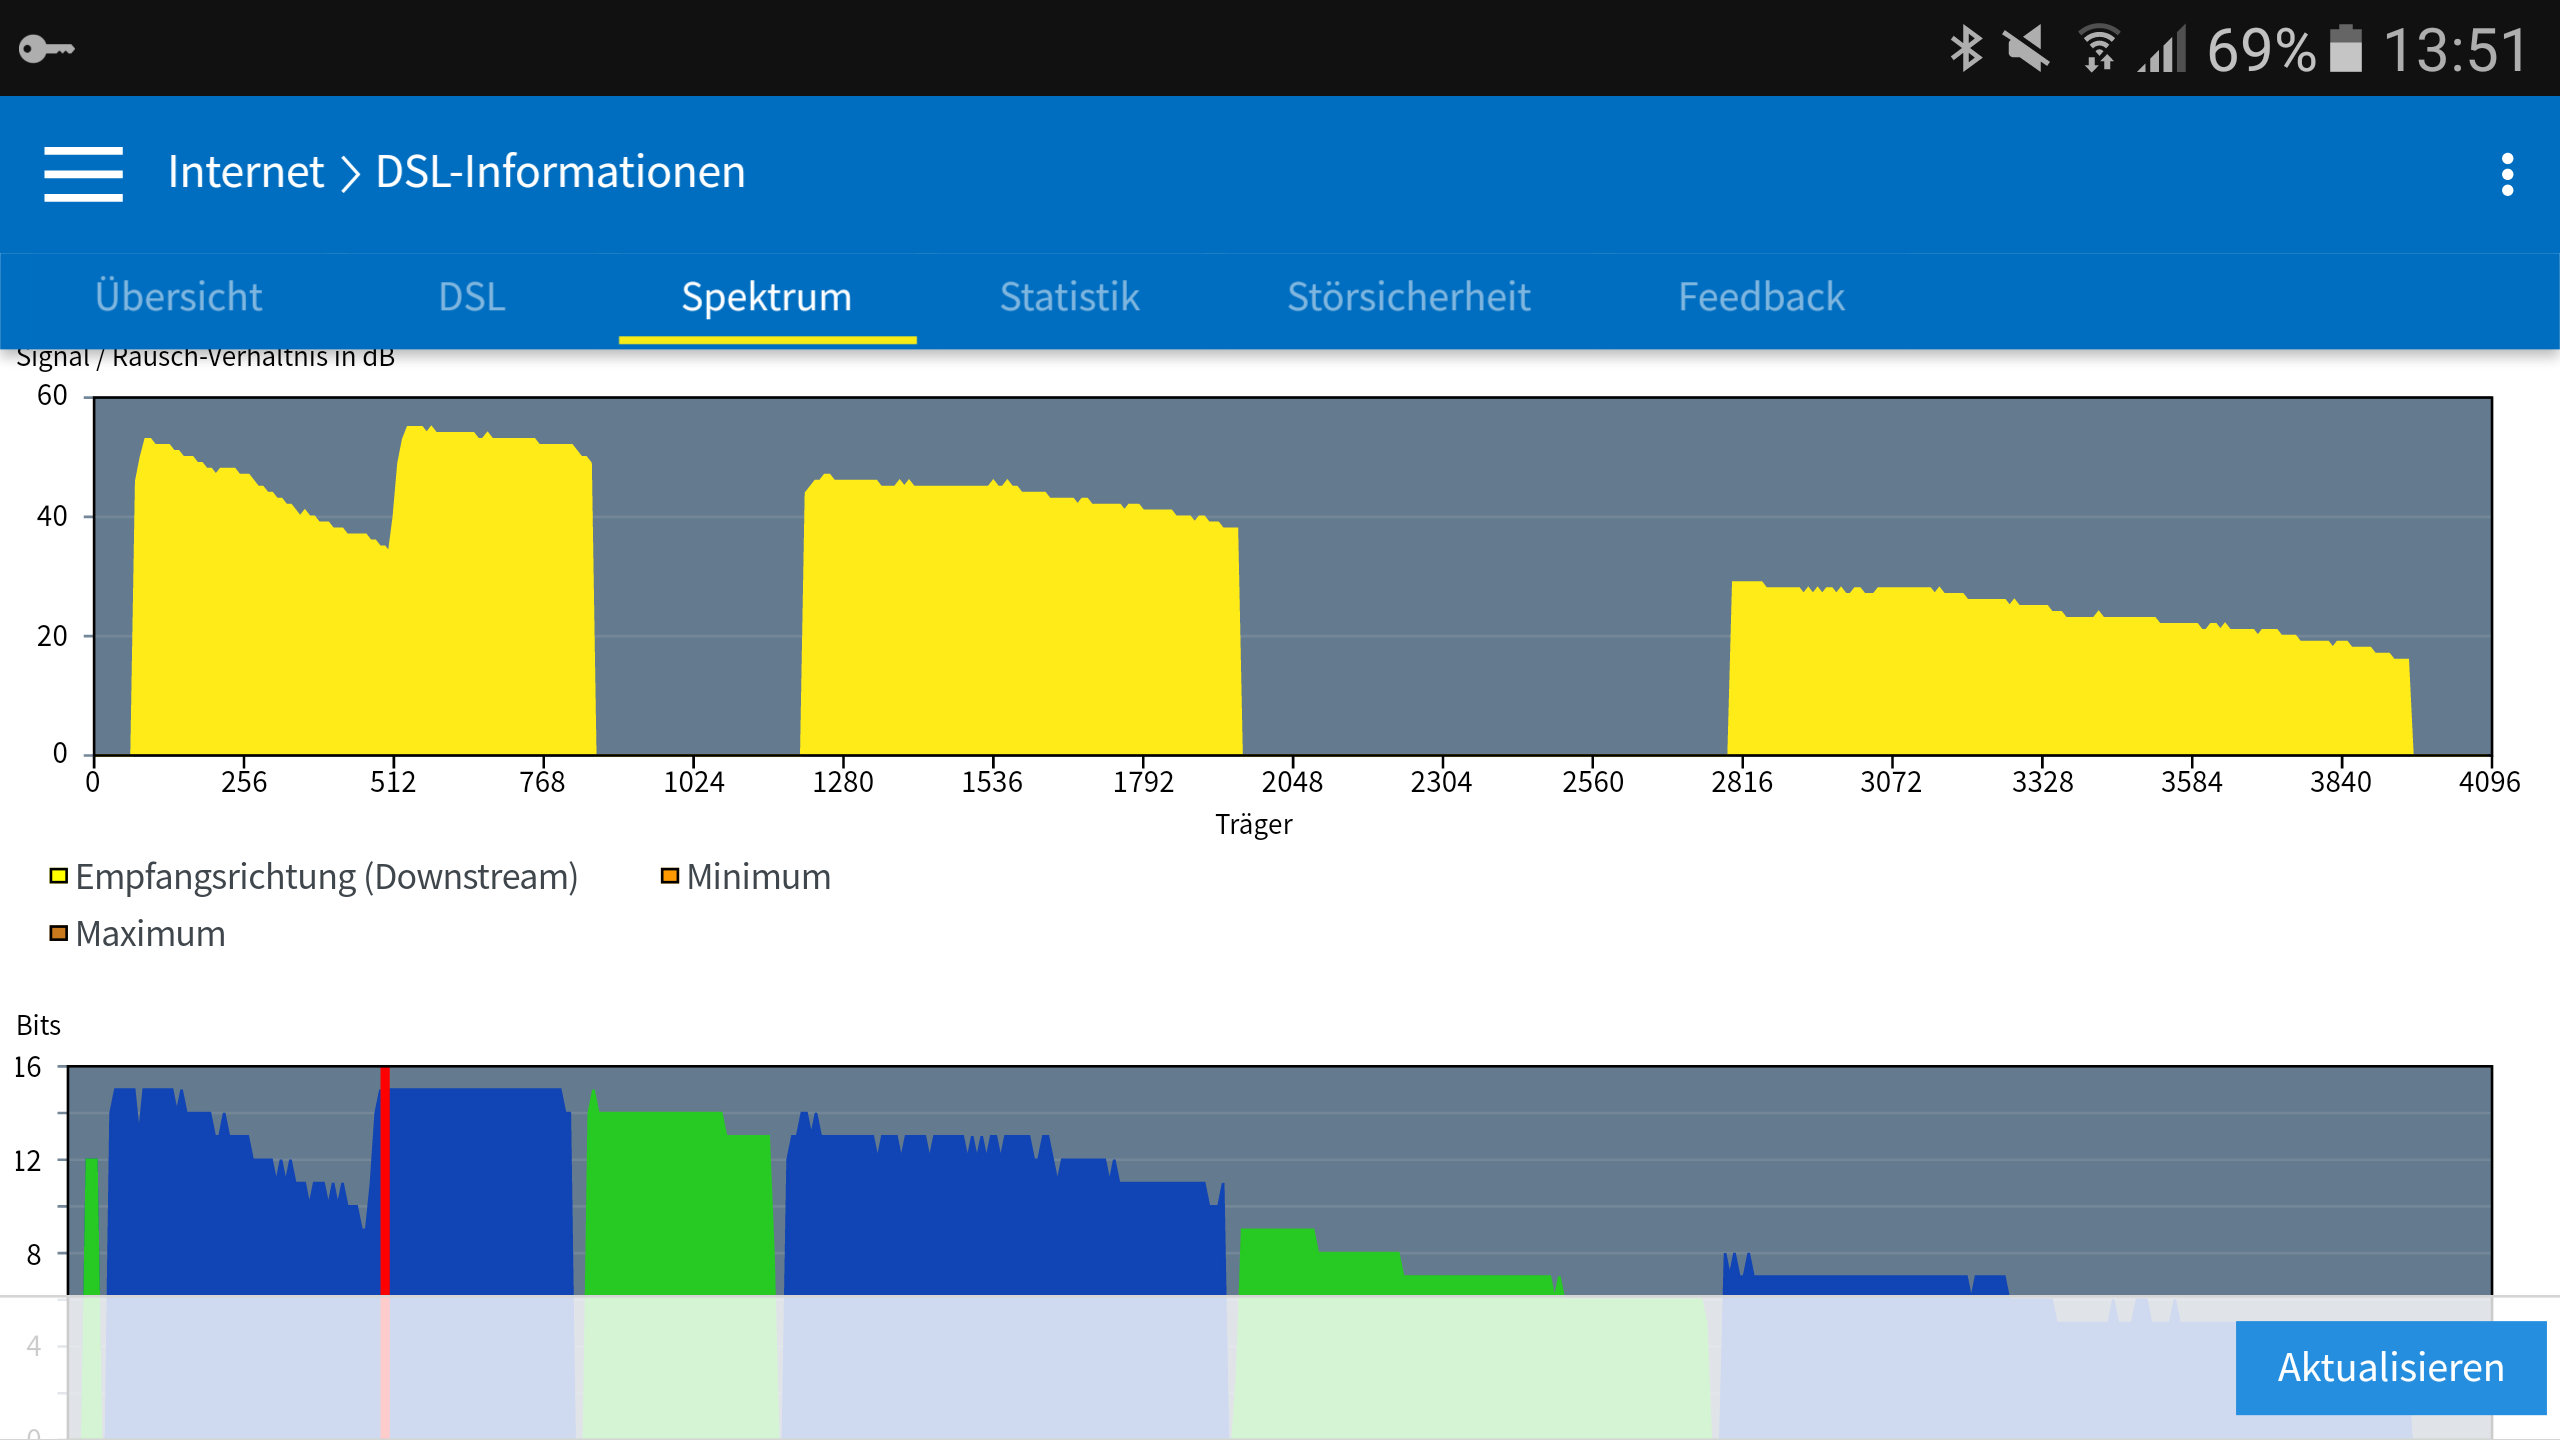Open the three-dot overflow menu
Viewport: 2560px width, 1440px height.
click(x=2506, y=174)
